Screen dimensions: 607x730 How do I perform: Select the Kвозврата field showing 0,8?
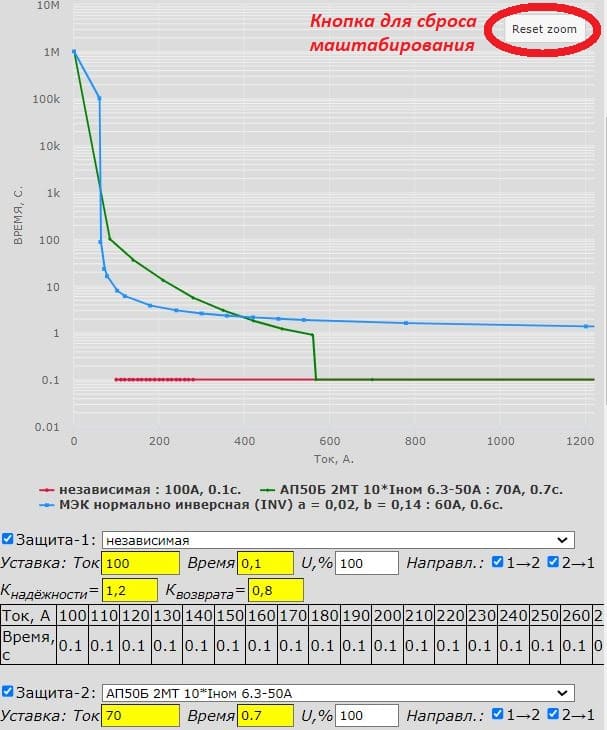(275, 590)
